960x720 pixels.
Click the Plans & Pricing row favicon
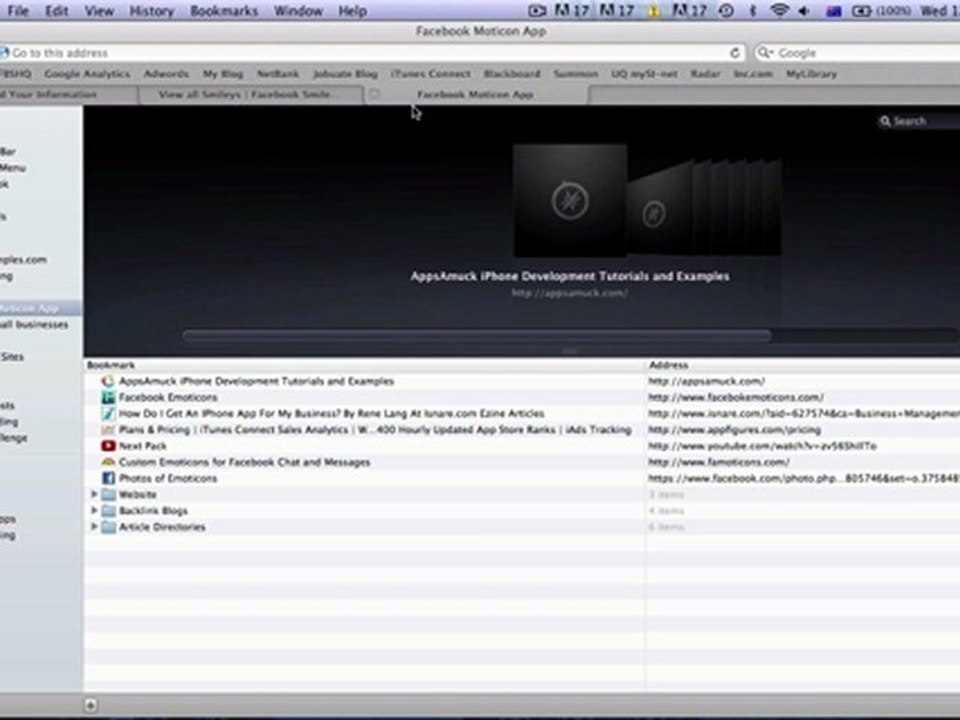(x=108, y=430)
